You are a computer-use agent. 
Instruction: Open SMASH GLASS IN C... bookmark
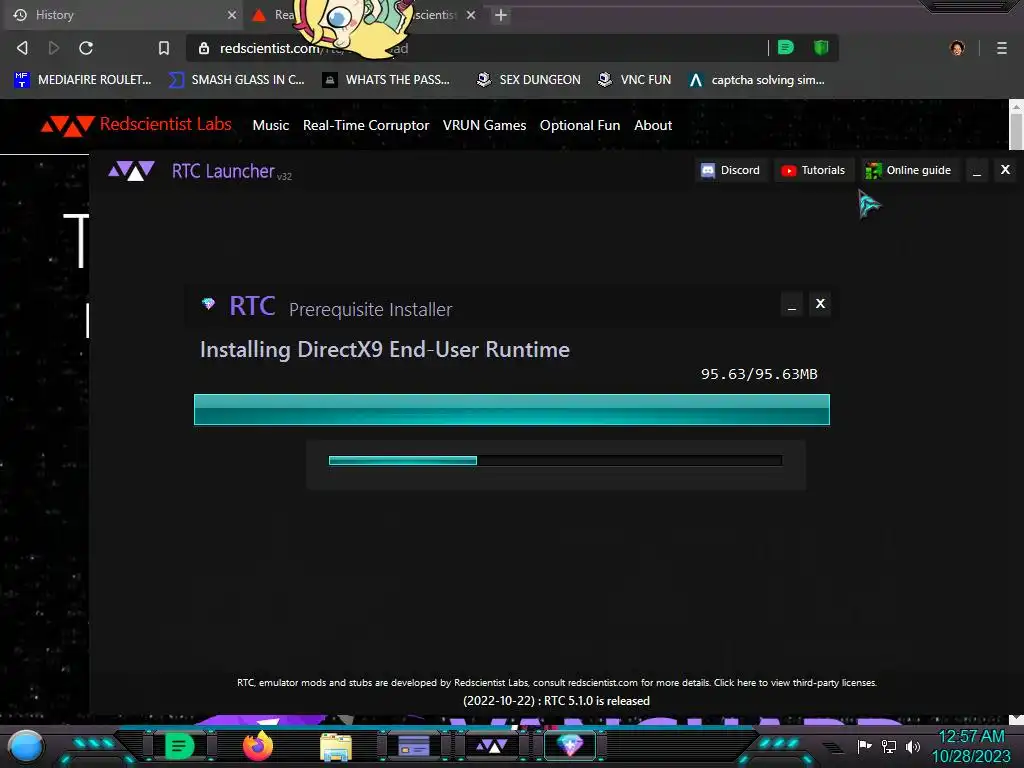point(237,80)
